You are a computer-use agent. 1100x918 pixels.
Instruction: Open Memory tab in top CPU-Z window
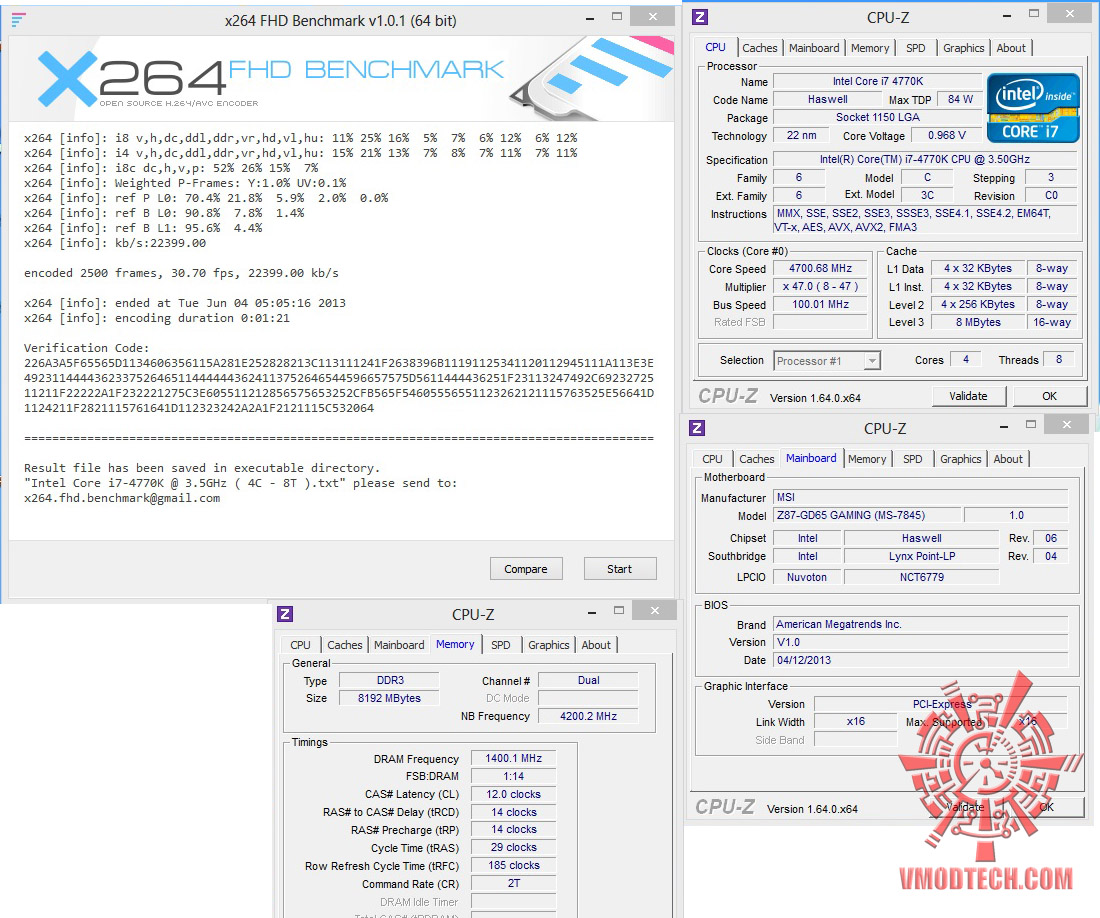tap(870, 48)
